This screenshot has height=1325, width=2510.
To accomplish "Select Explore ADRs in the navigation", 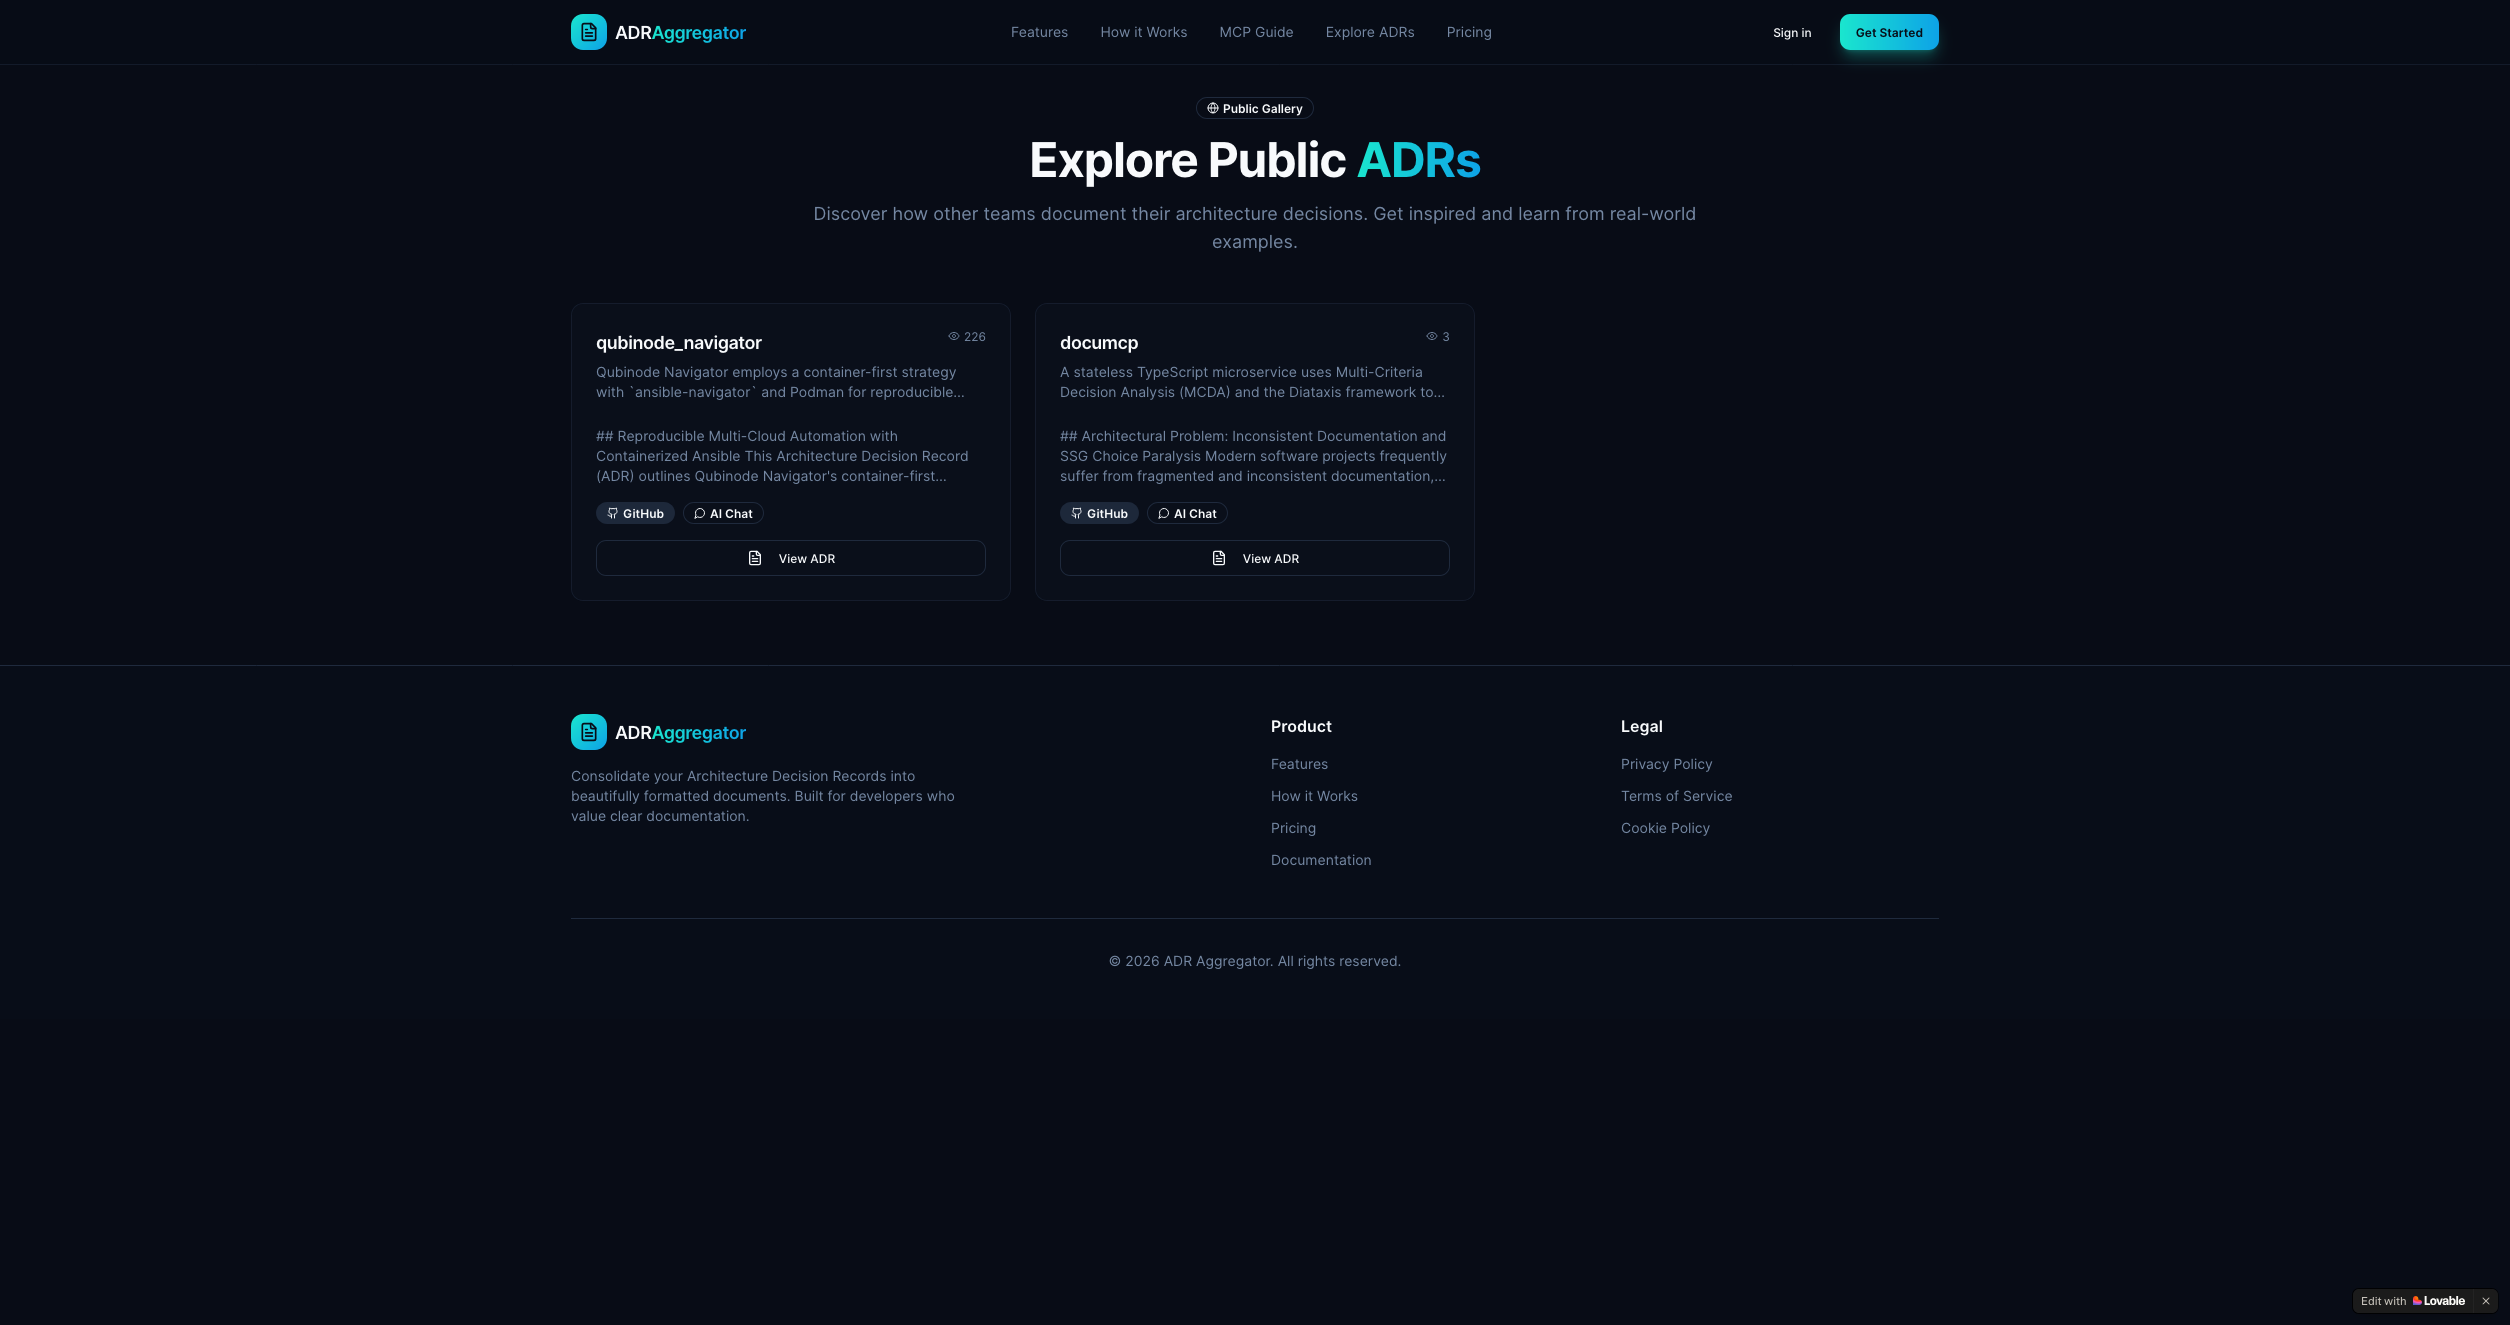I will (1370, 31).
